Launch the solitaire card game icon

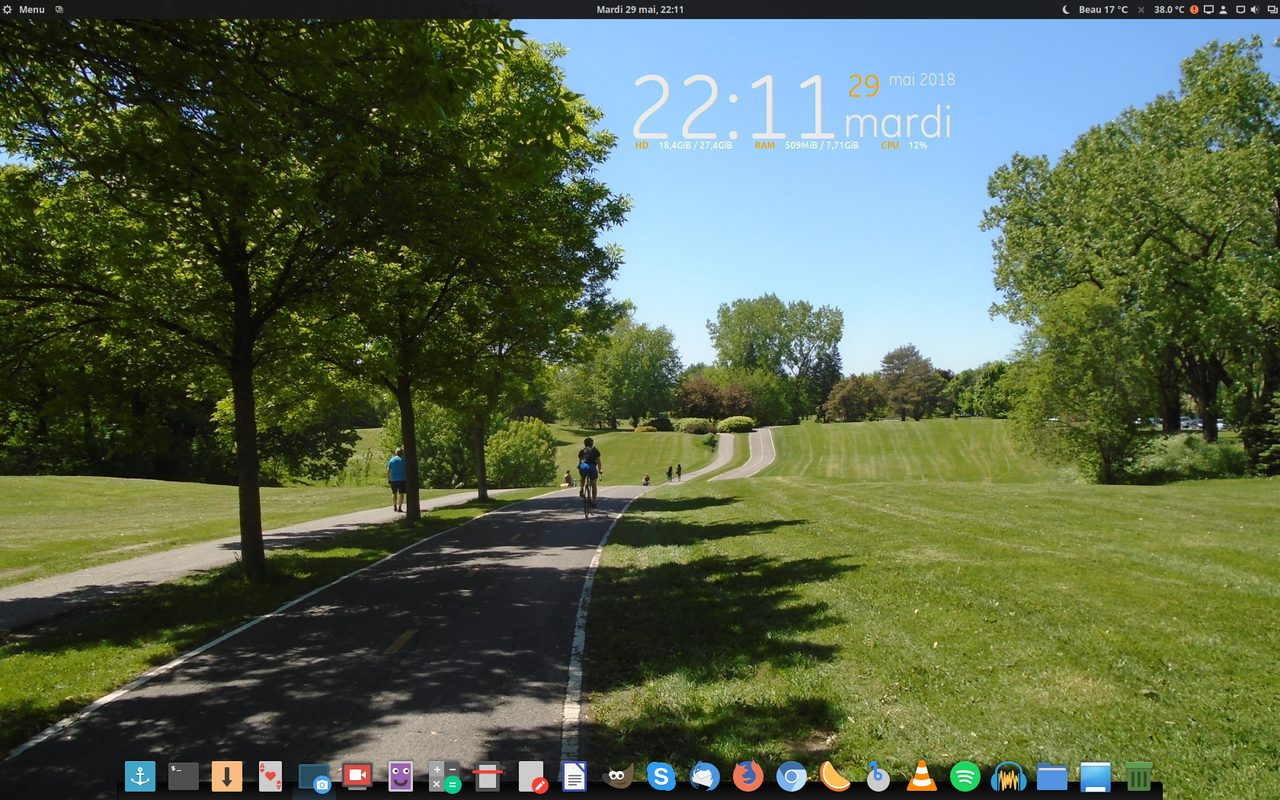(x=270, y=776)
